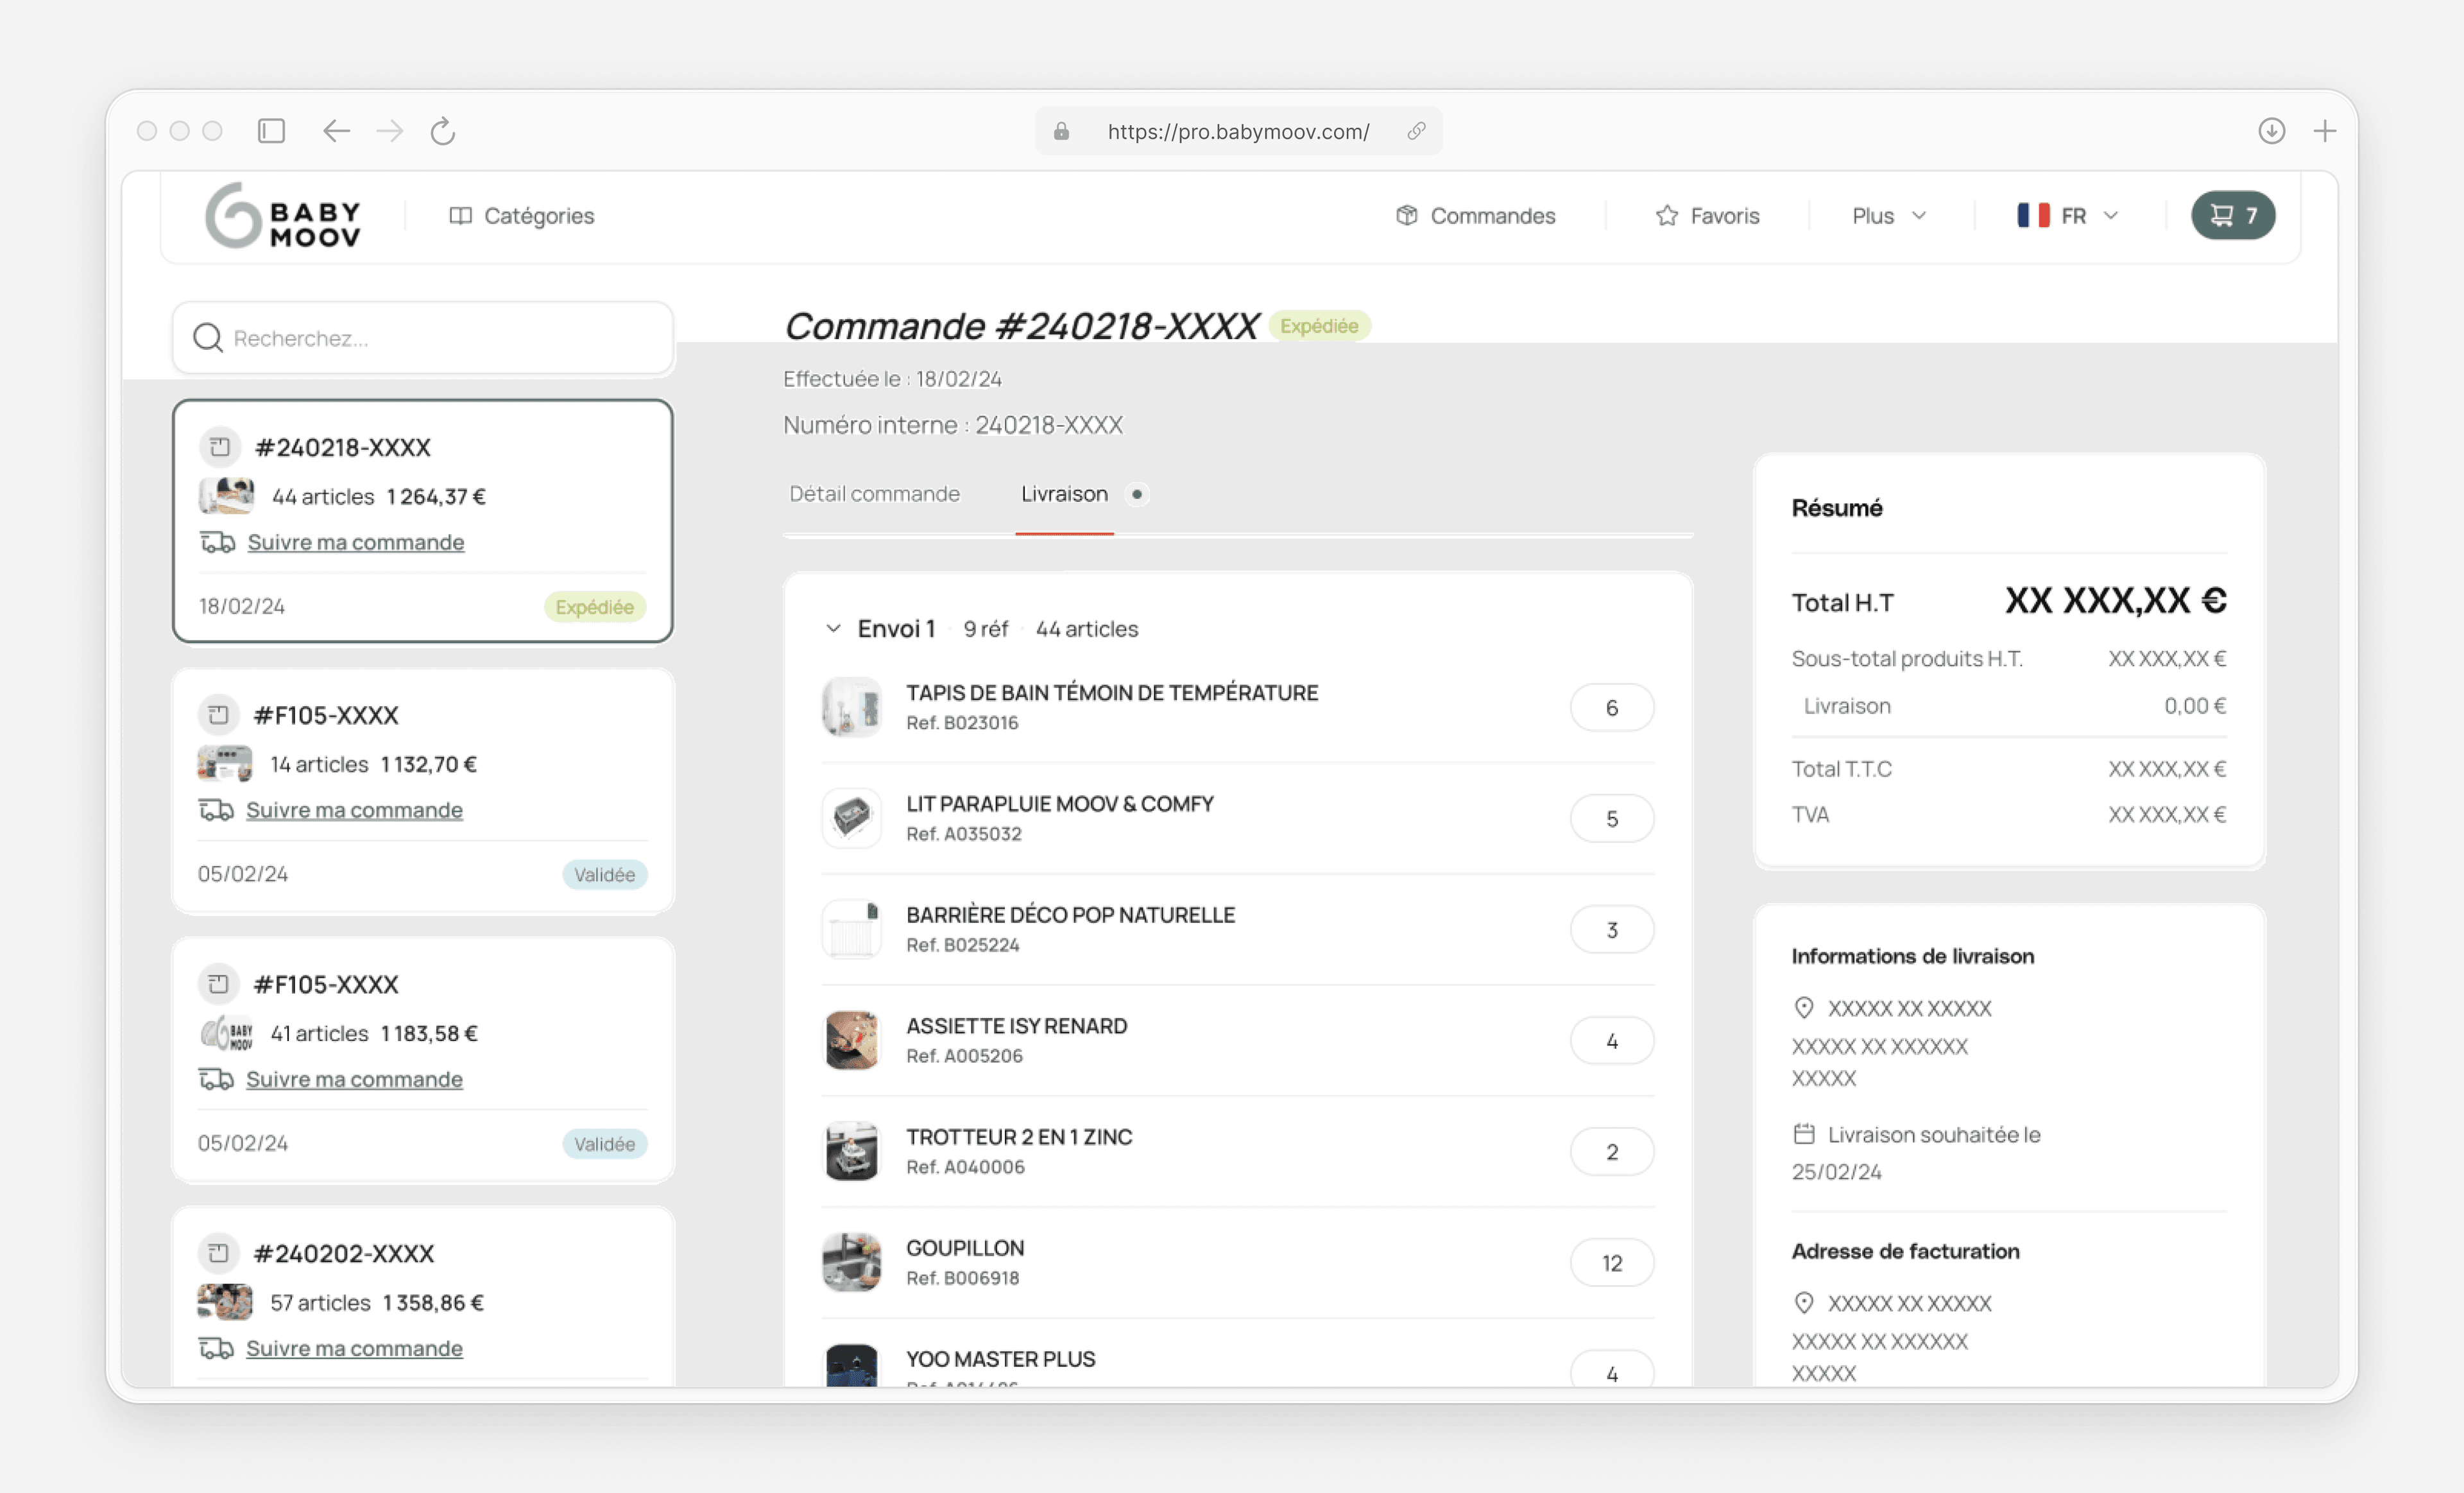Viewport: 2464px width, 1493px height.
Task: Open a new browser tab with plus icon
Action: [2324, 131]
